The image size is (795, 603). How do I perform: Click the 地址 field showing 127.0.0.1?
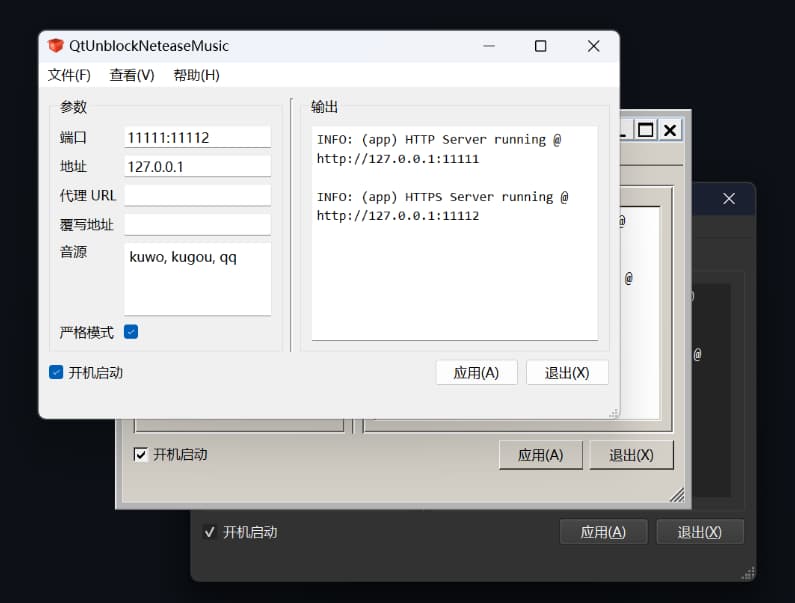(197, 166)
